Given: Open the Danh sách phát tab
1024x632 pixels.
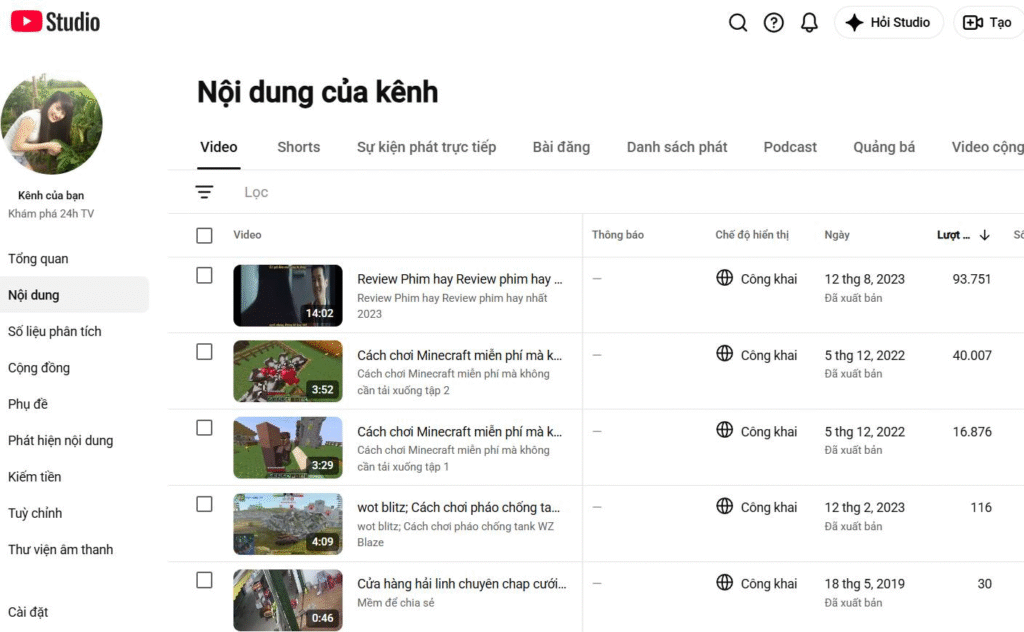Looking at the screenshot, I should (677, 147).
